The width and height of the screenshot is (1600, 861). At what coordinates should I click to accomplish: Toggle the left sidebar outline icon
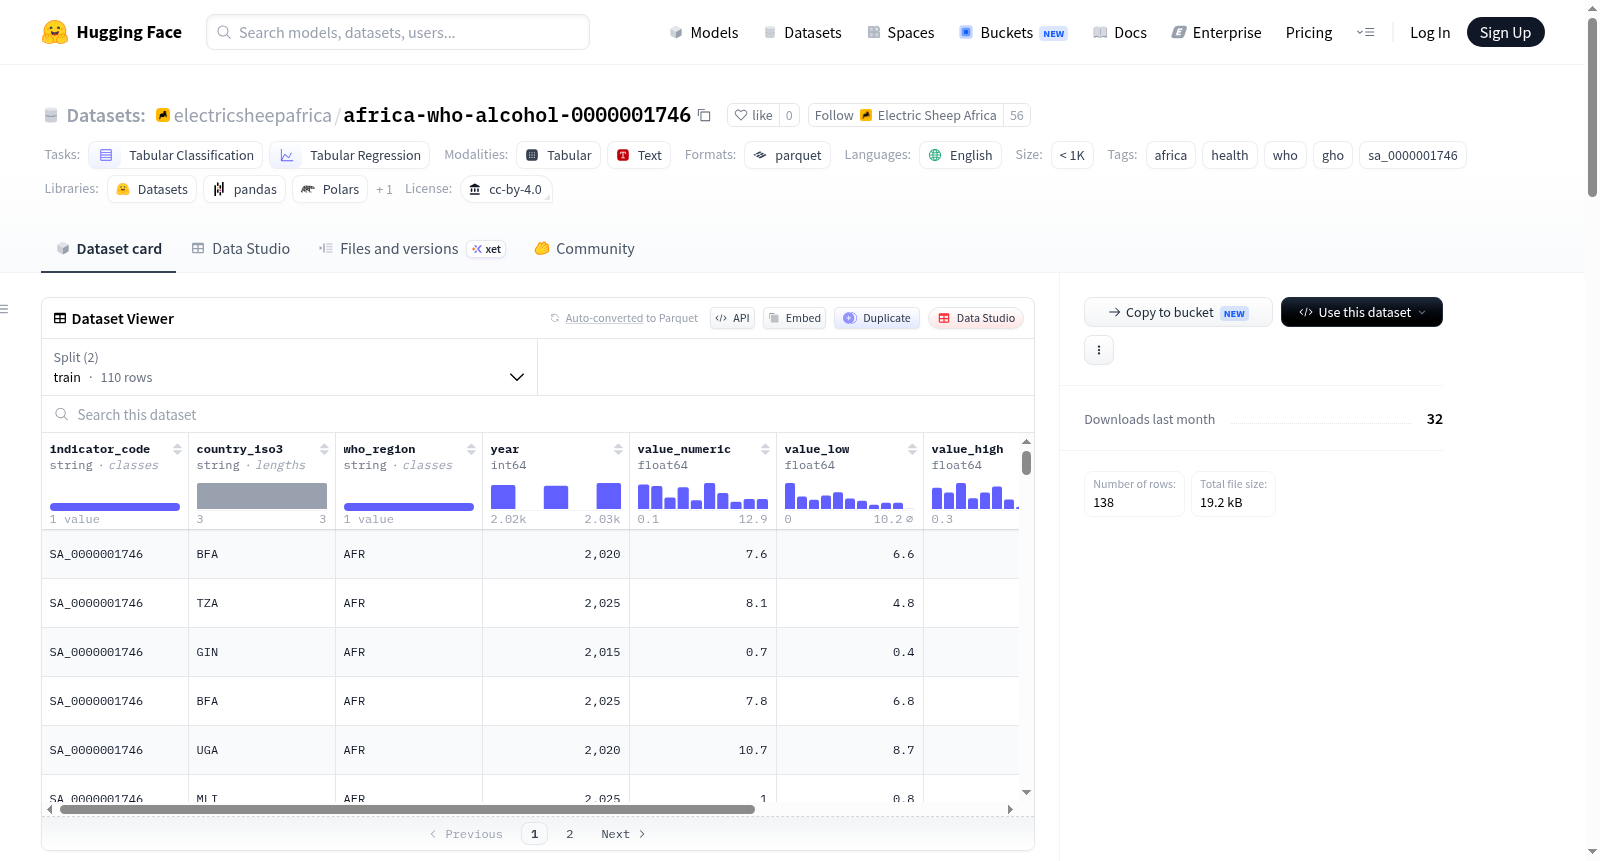pos(4,309)
